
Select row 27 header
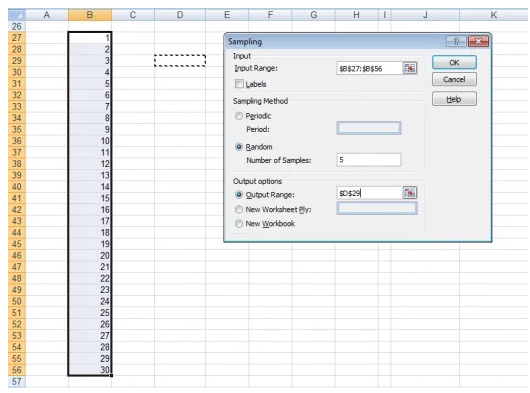click(17, 38)
